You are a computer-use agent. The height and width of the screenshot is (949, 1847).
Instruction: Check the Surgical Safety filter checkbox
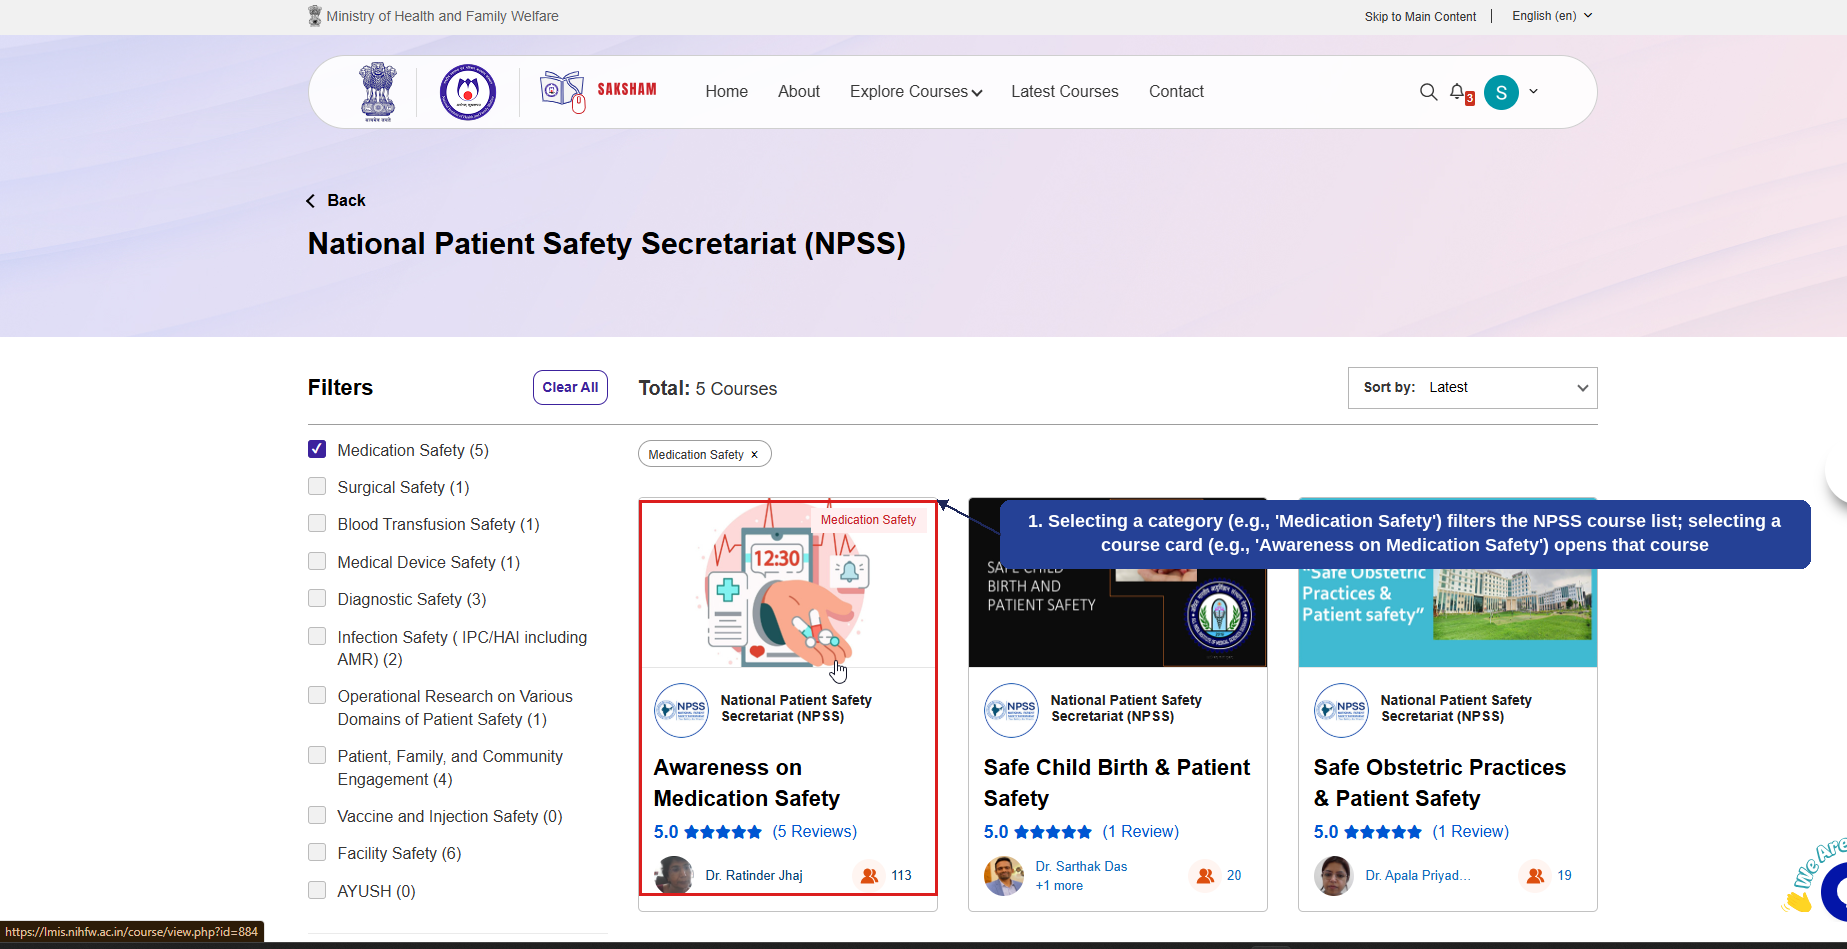click(317, 486)
